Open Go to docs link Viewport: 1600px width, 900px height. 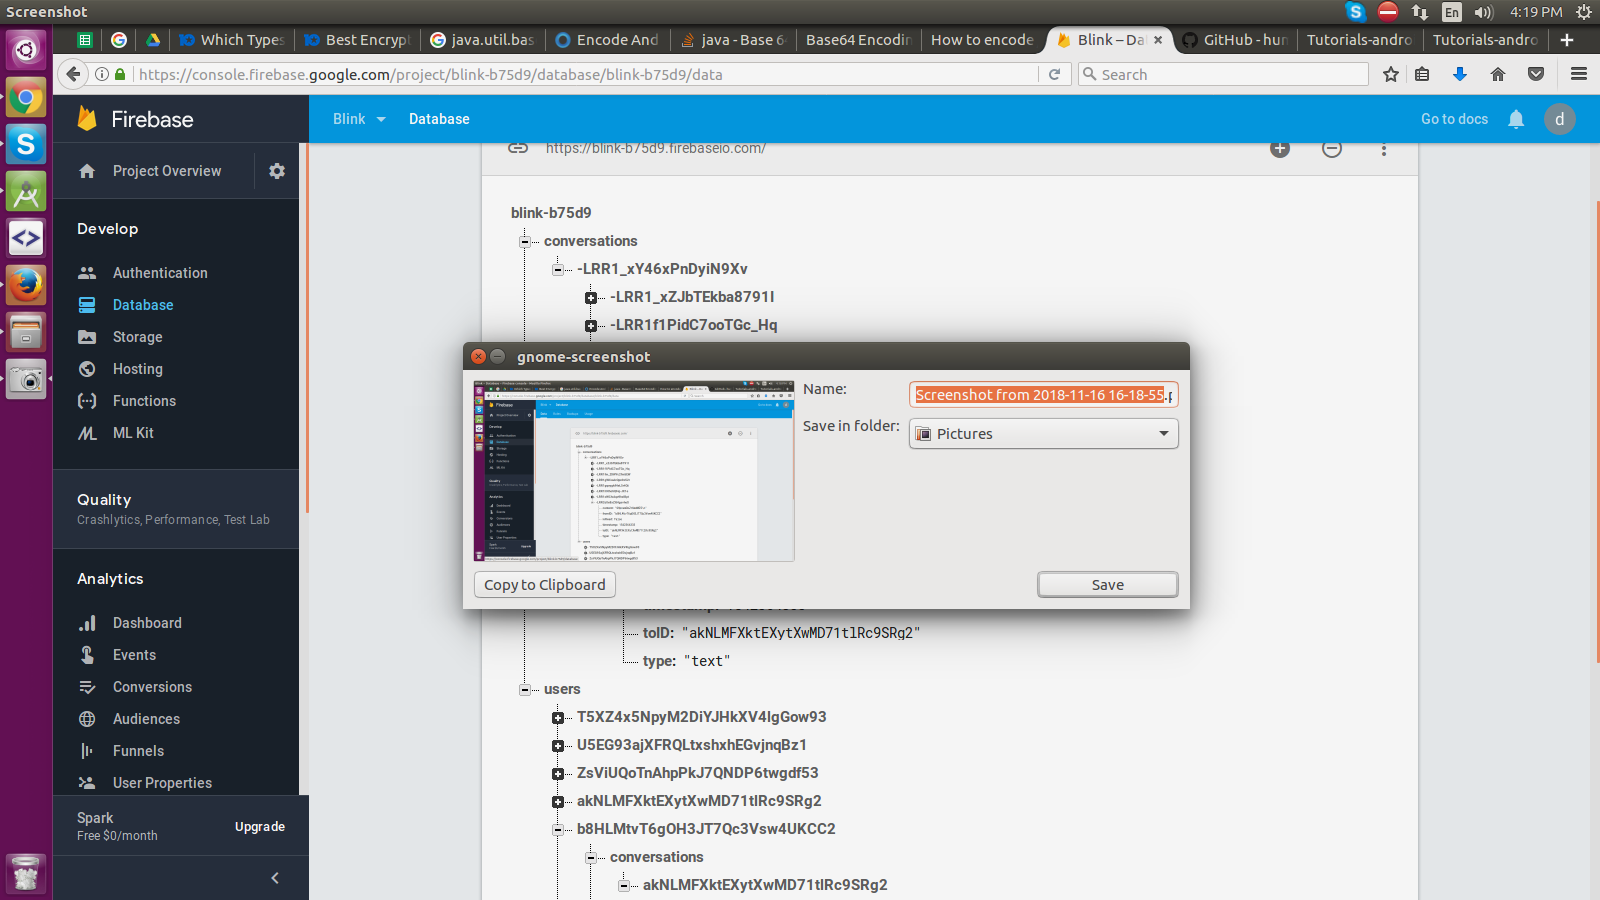1454,119
